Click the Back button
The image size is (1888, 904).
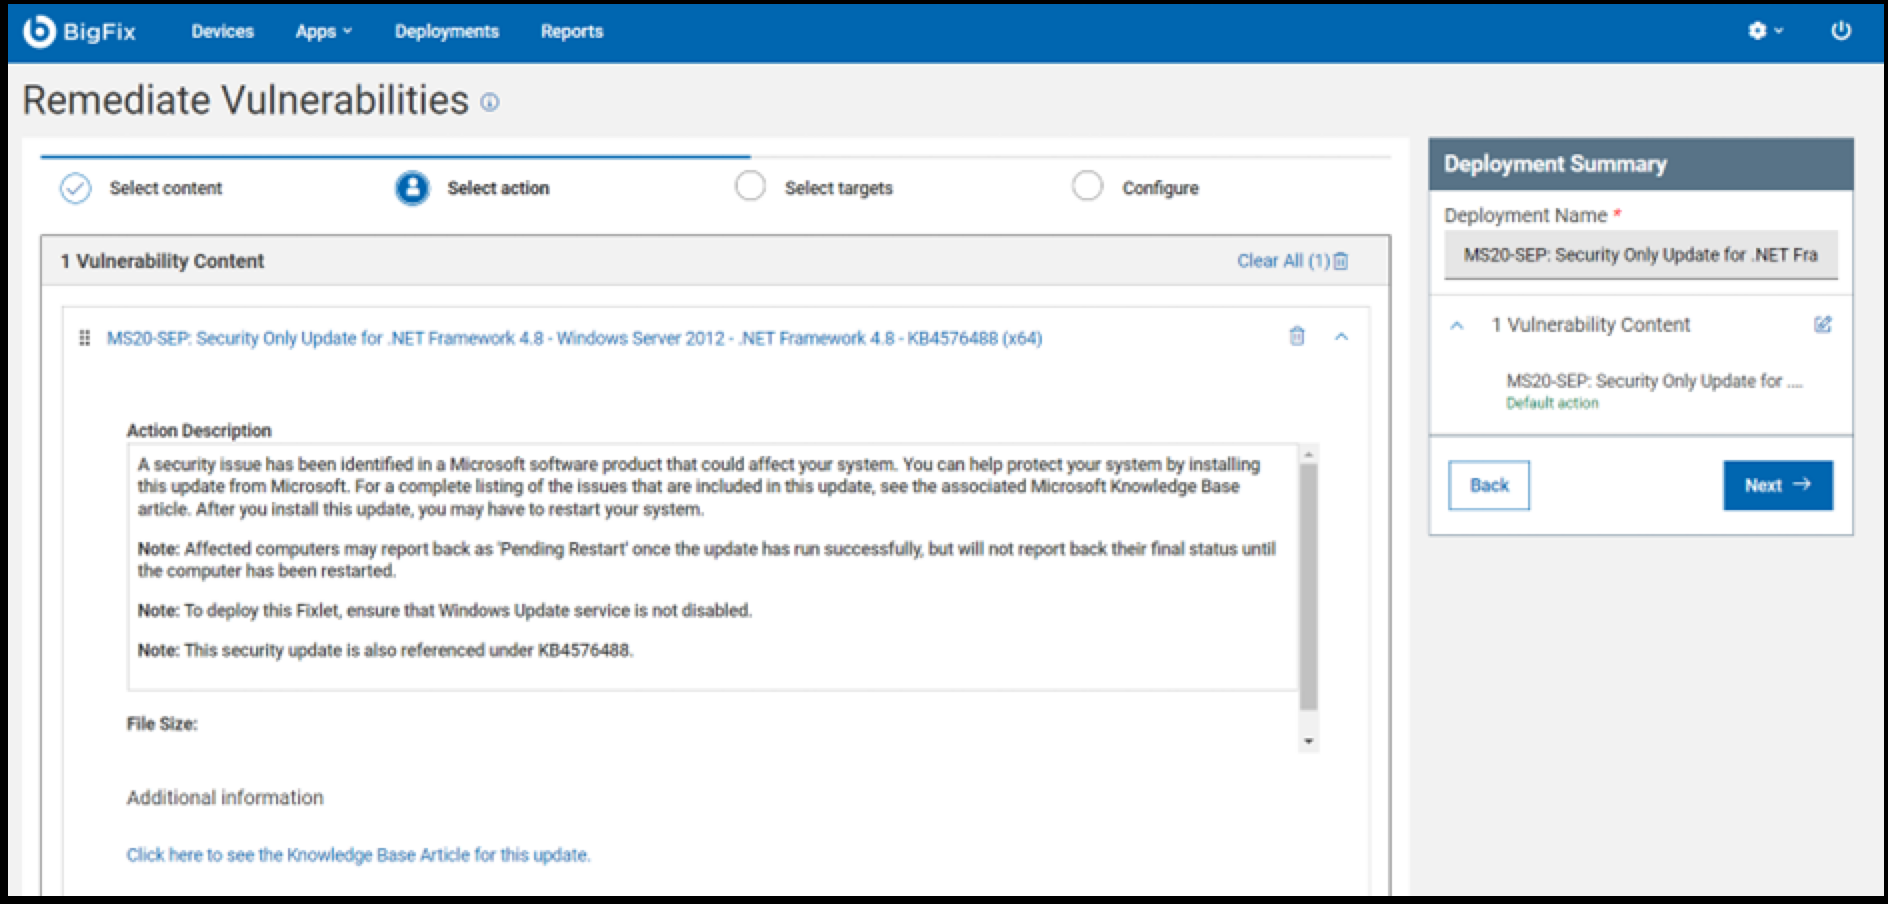tap(1489, 485)
